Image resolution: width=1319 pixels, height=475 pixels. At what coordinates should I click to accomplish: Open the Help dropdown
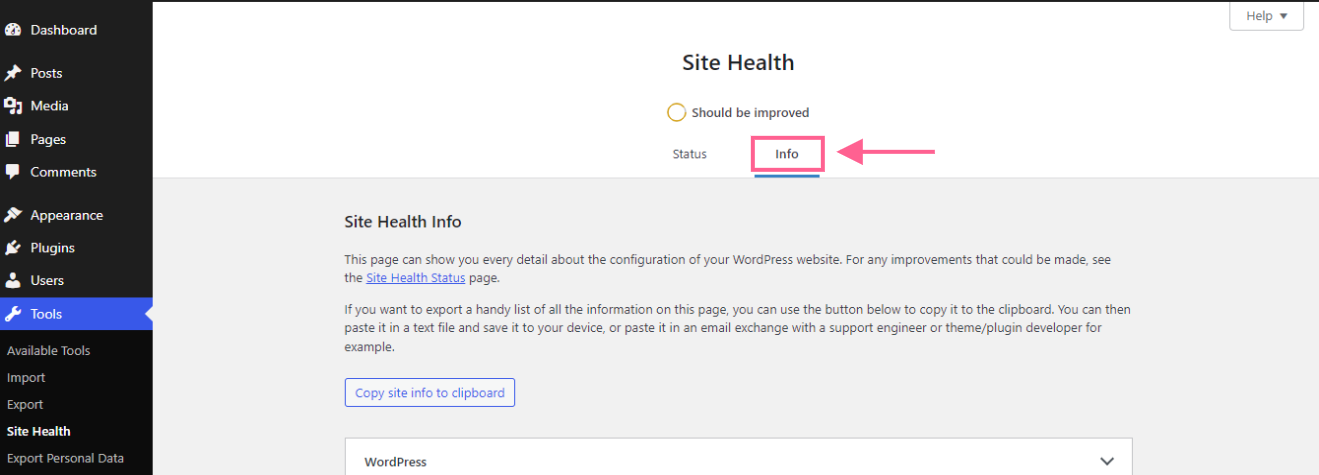click(1266, 16)
